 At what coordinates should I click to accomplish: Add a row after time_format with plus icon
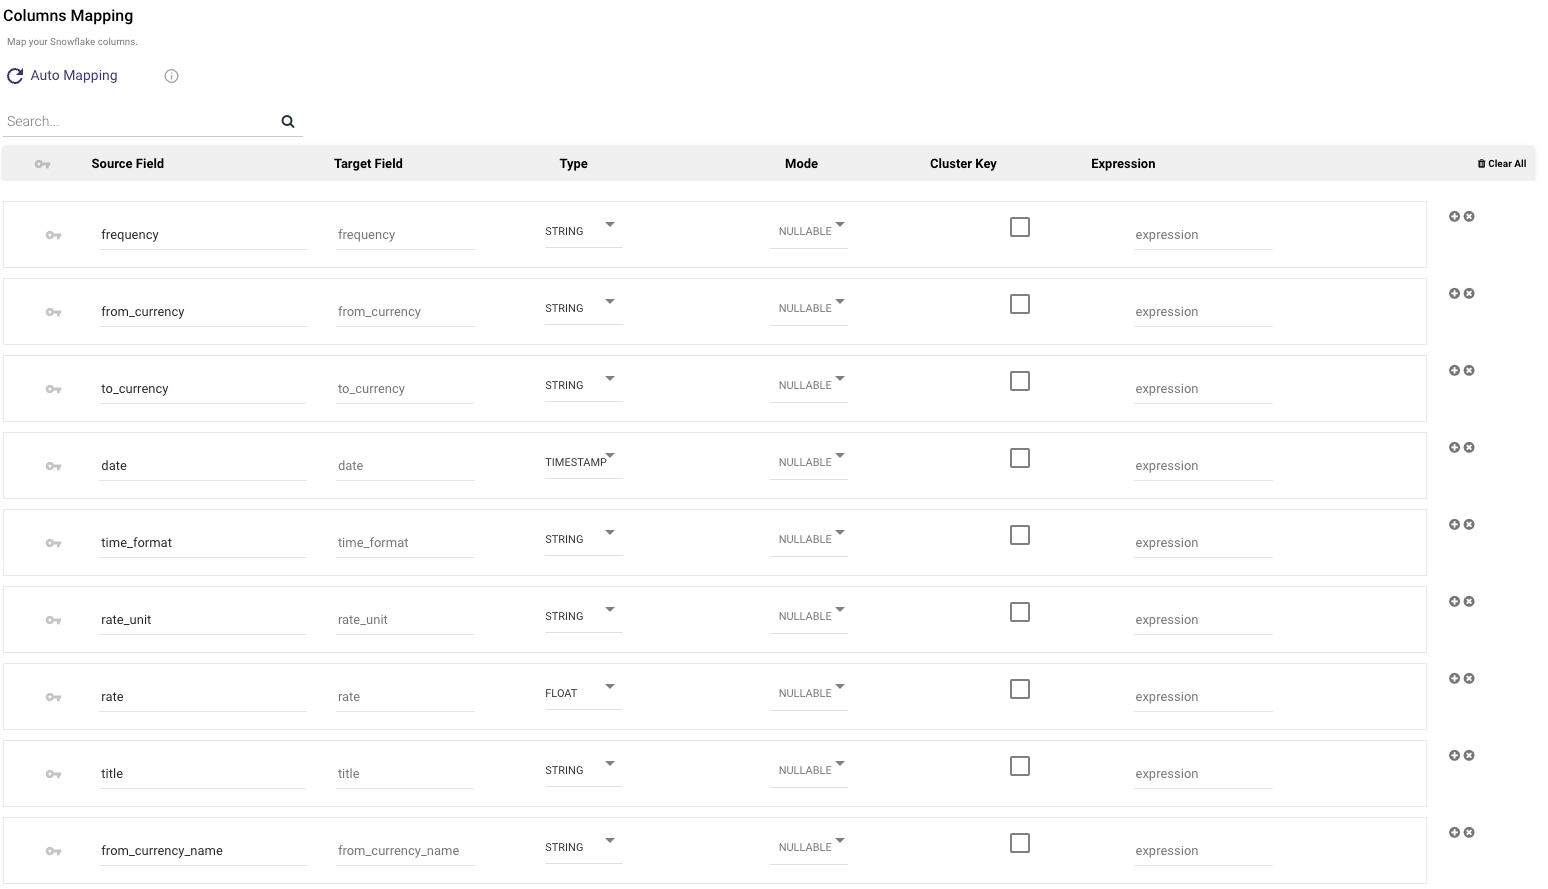pos(1454,525)
